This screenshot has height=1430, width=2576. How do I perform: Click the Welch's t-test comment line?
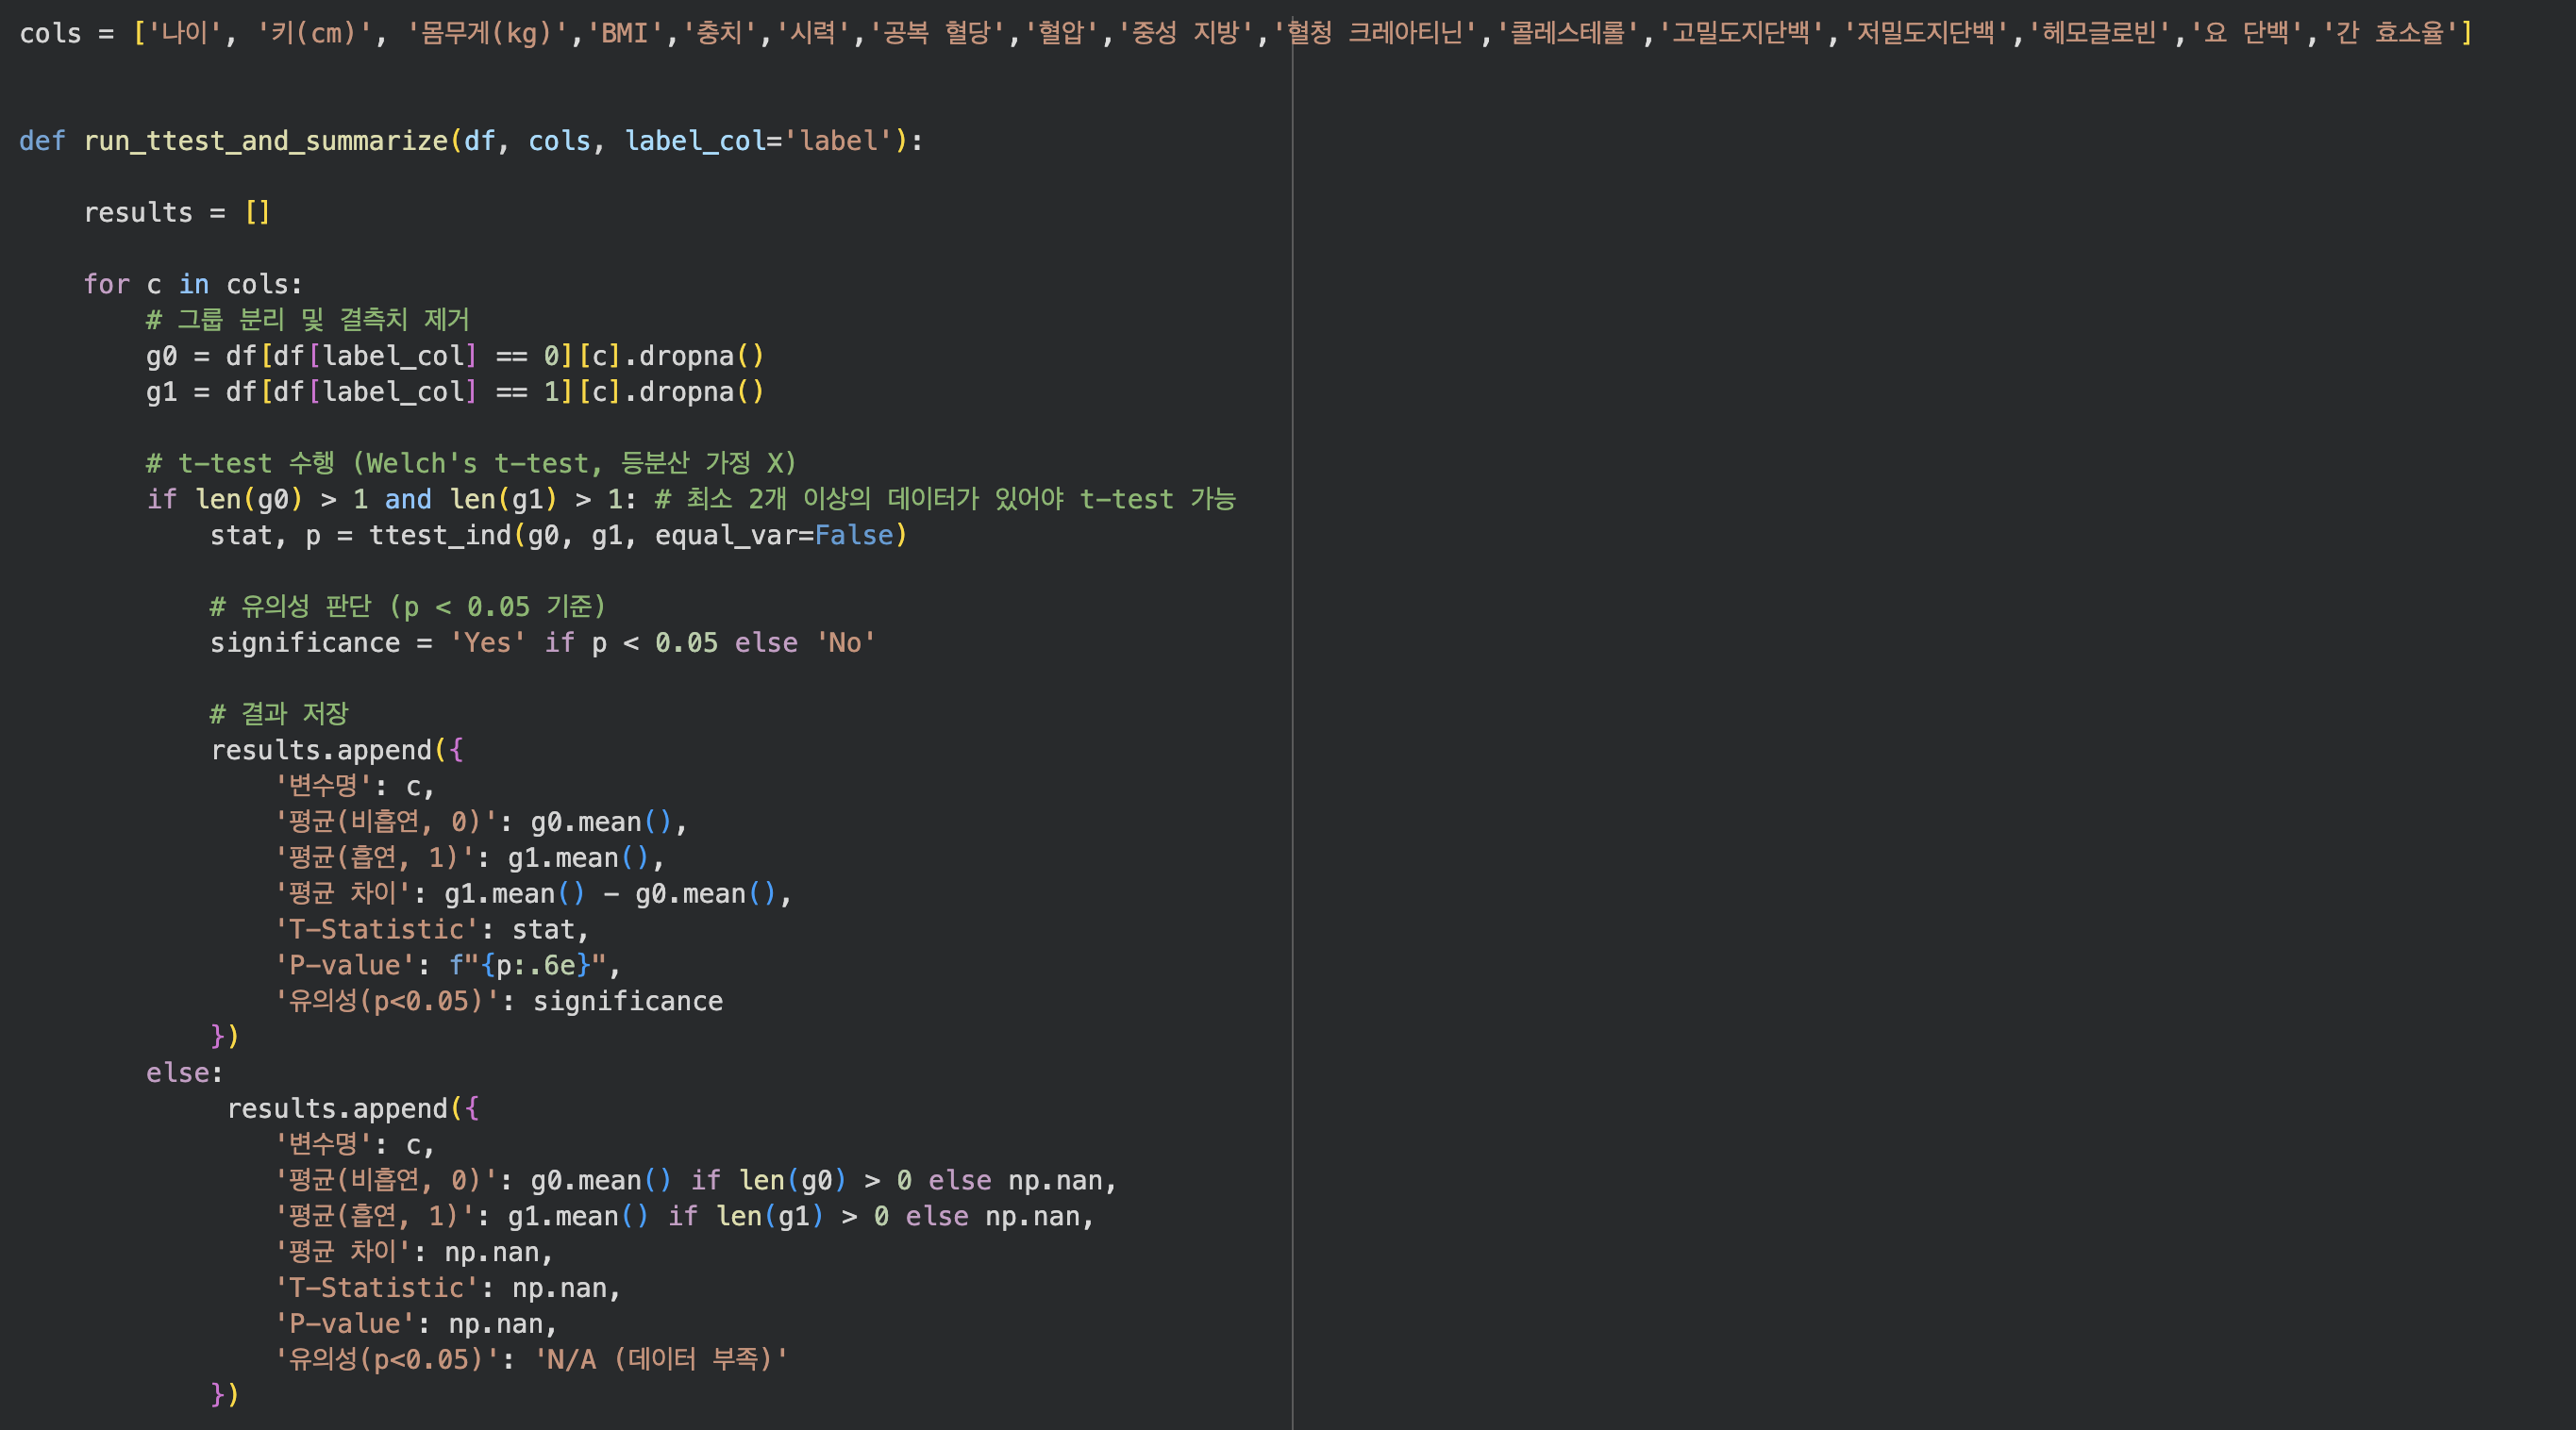click(x=470, y=464)
